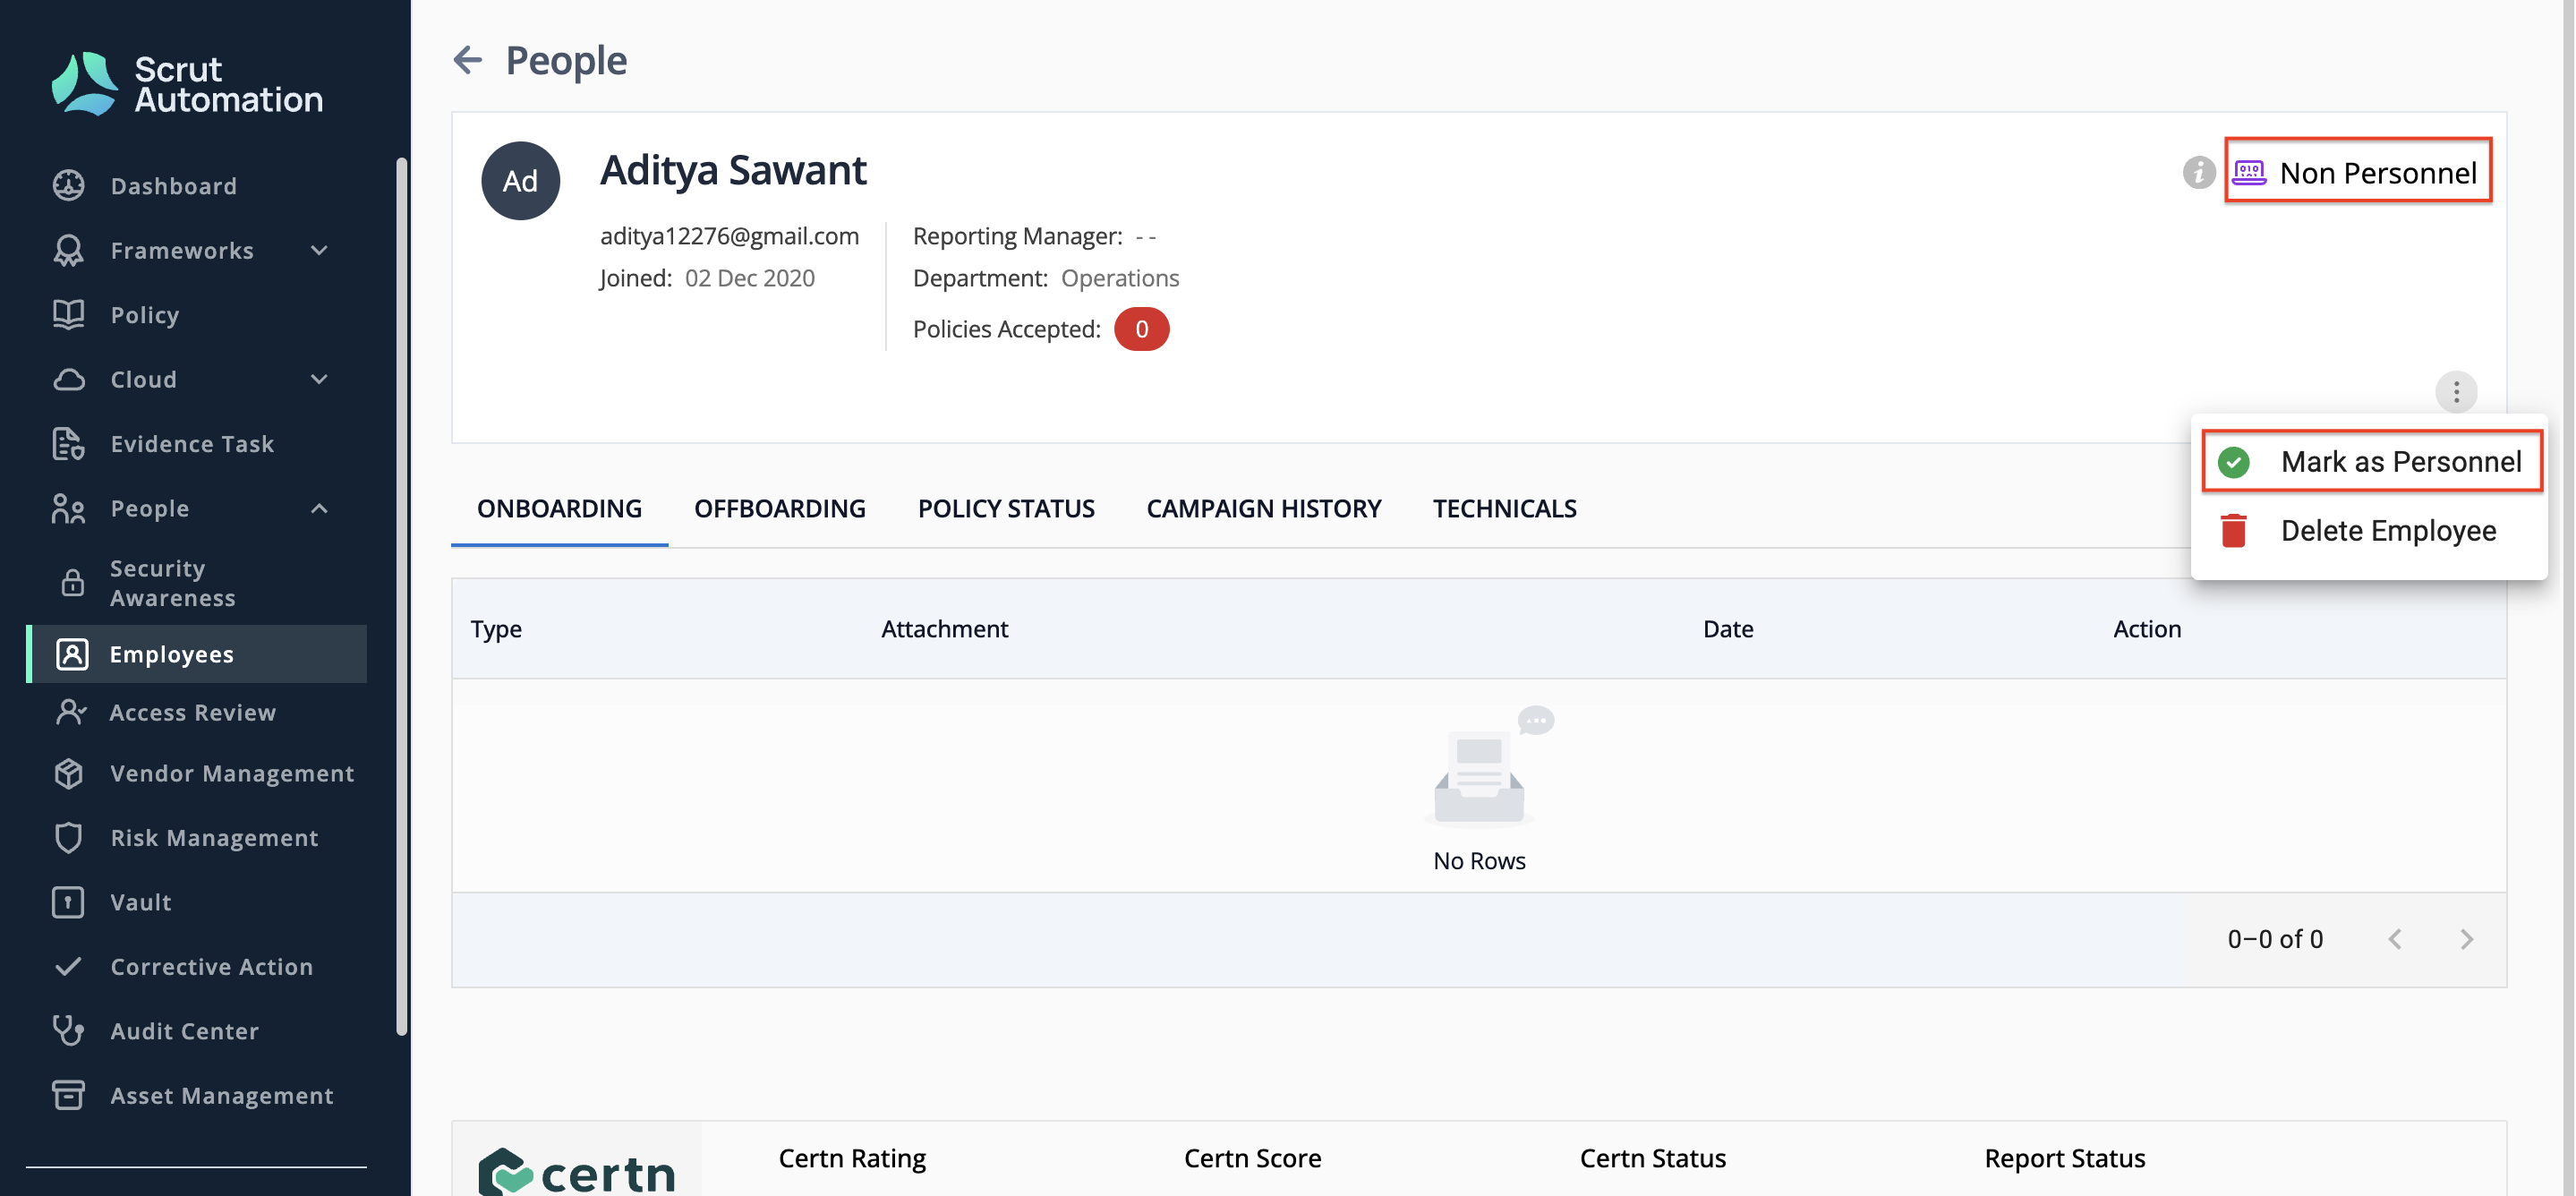Image resolution: width=2576 pixels, height=1196 pixels.
Task: Go to next page of onboarding table
Action: tap(2466, 938)
